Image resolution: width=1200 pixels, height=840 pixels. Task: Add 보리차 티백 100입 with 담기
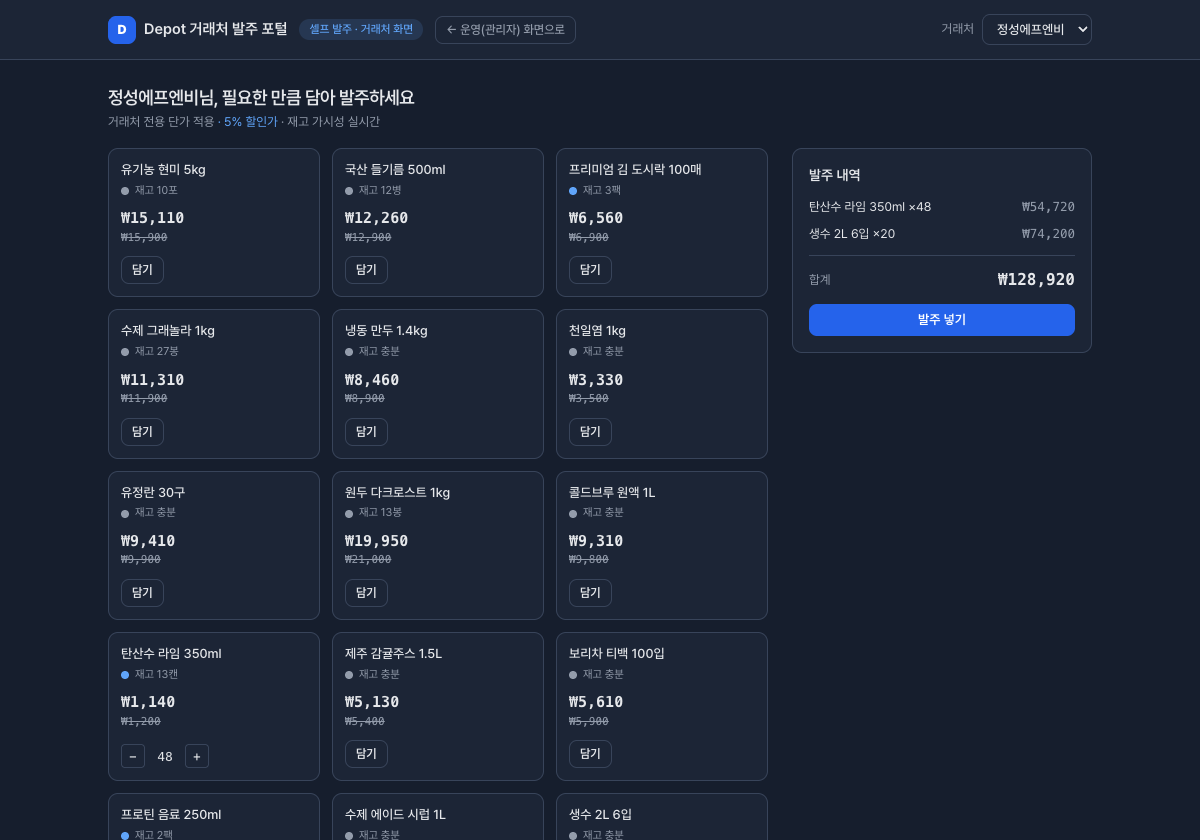tap(590, 754)
